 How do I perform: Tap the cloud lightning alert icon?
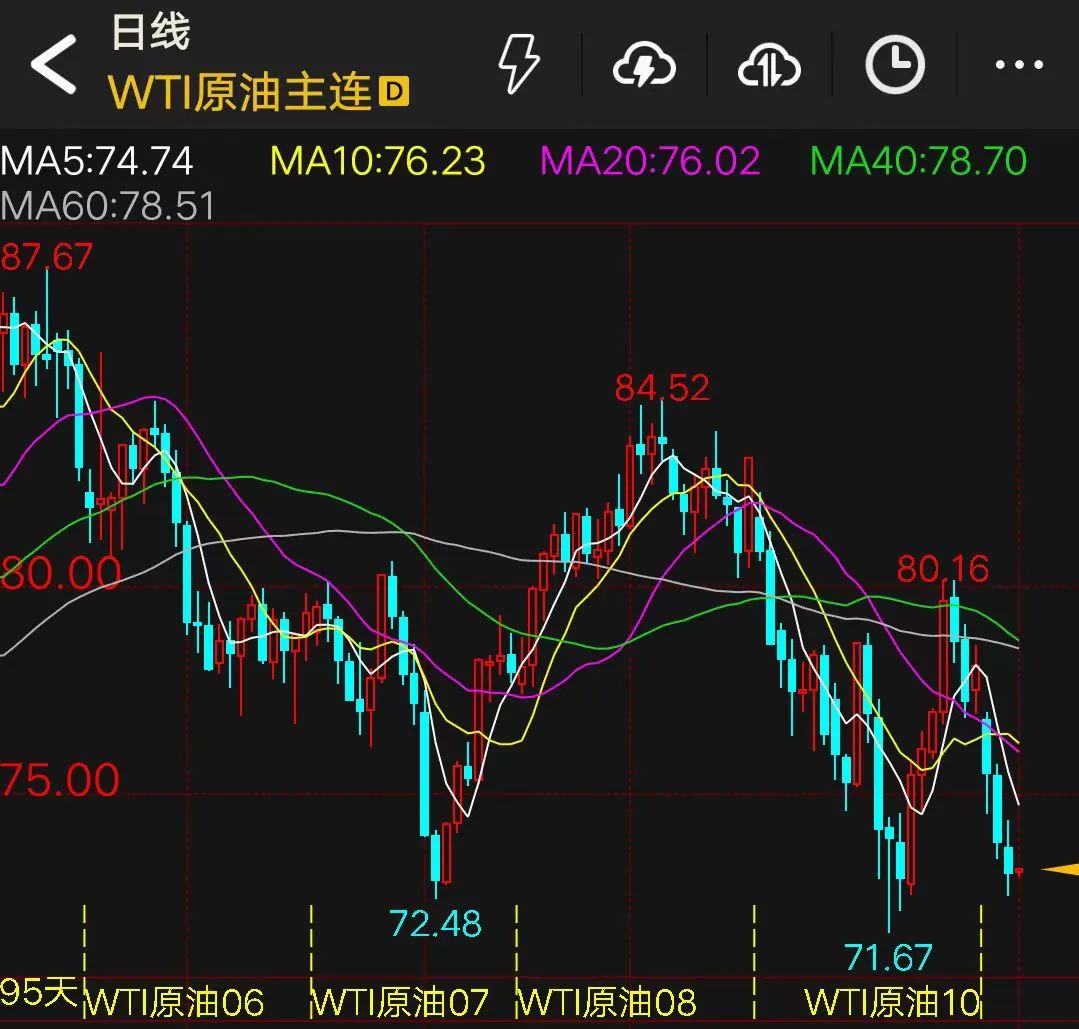pyautogui.click(x=644, y=64)
